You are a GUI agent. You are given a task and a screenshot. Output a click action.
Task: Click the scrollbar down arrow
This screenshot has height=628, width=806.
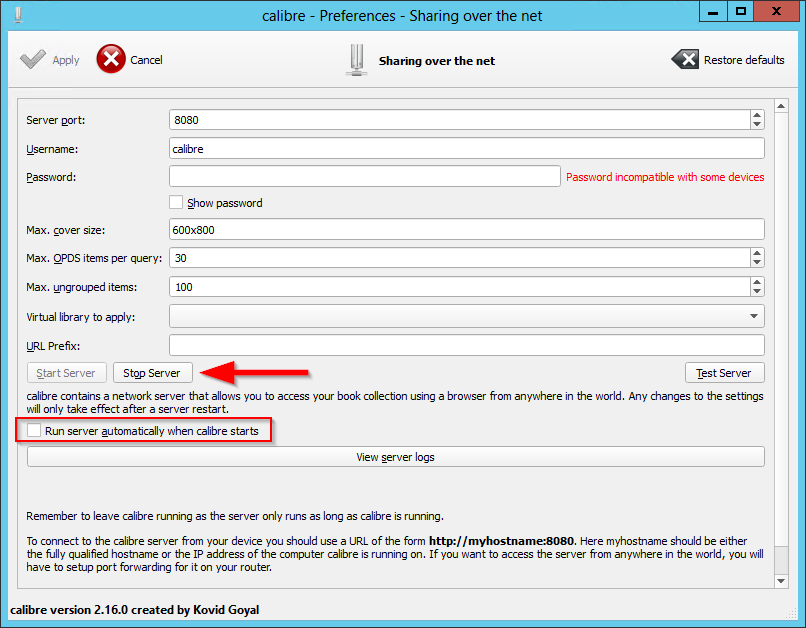pyautogui.click(x=781, y=581)
